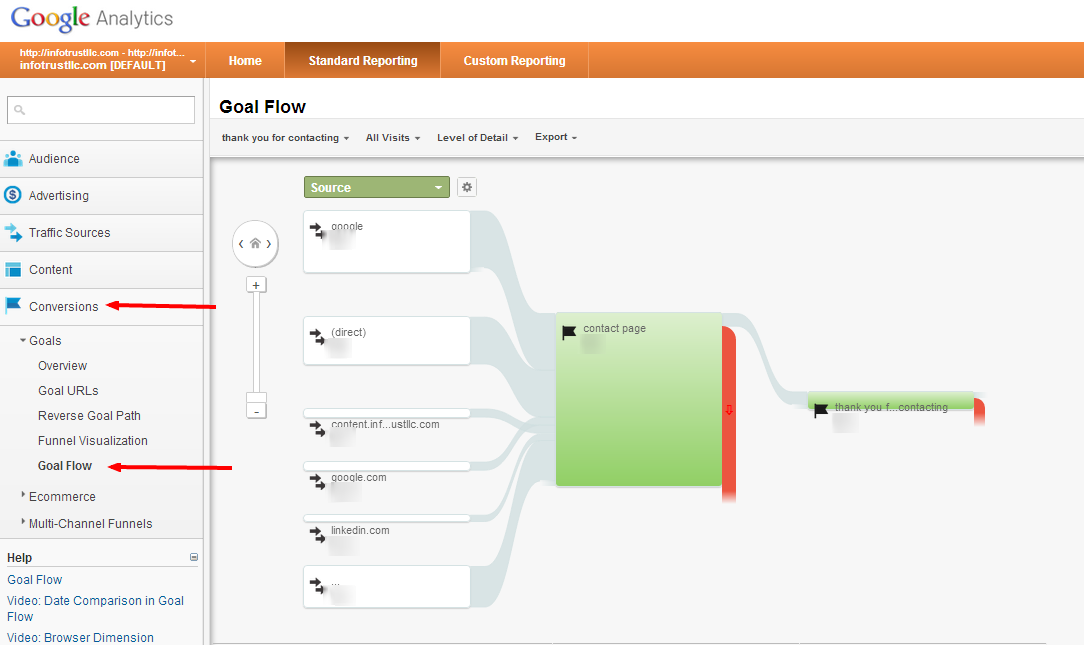The height and width of the screenshot is (645, 1084).
Task: Go to the Home tab
Action: (x=245, y=61)
